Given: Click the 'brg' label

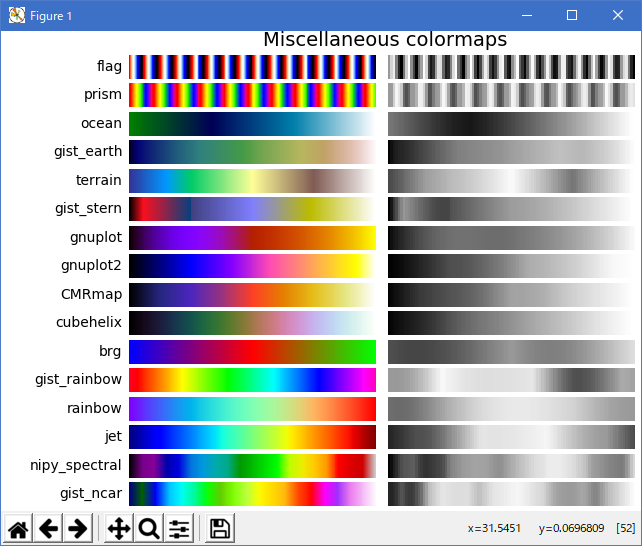Looking at the screenshot, I should click(110, 351).
